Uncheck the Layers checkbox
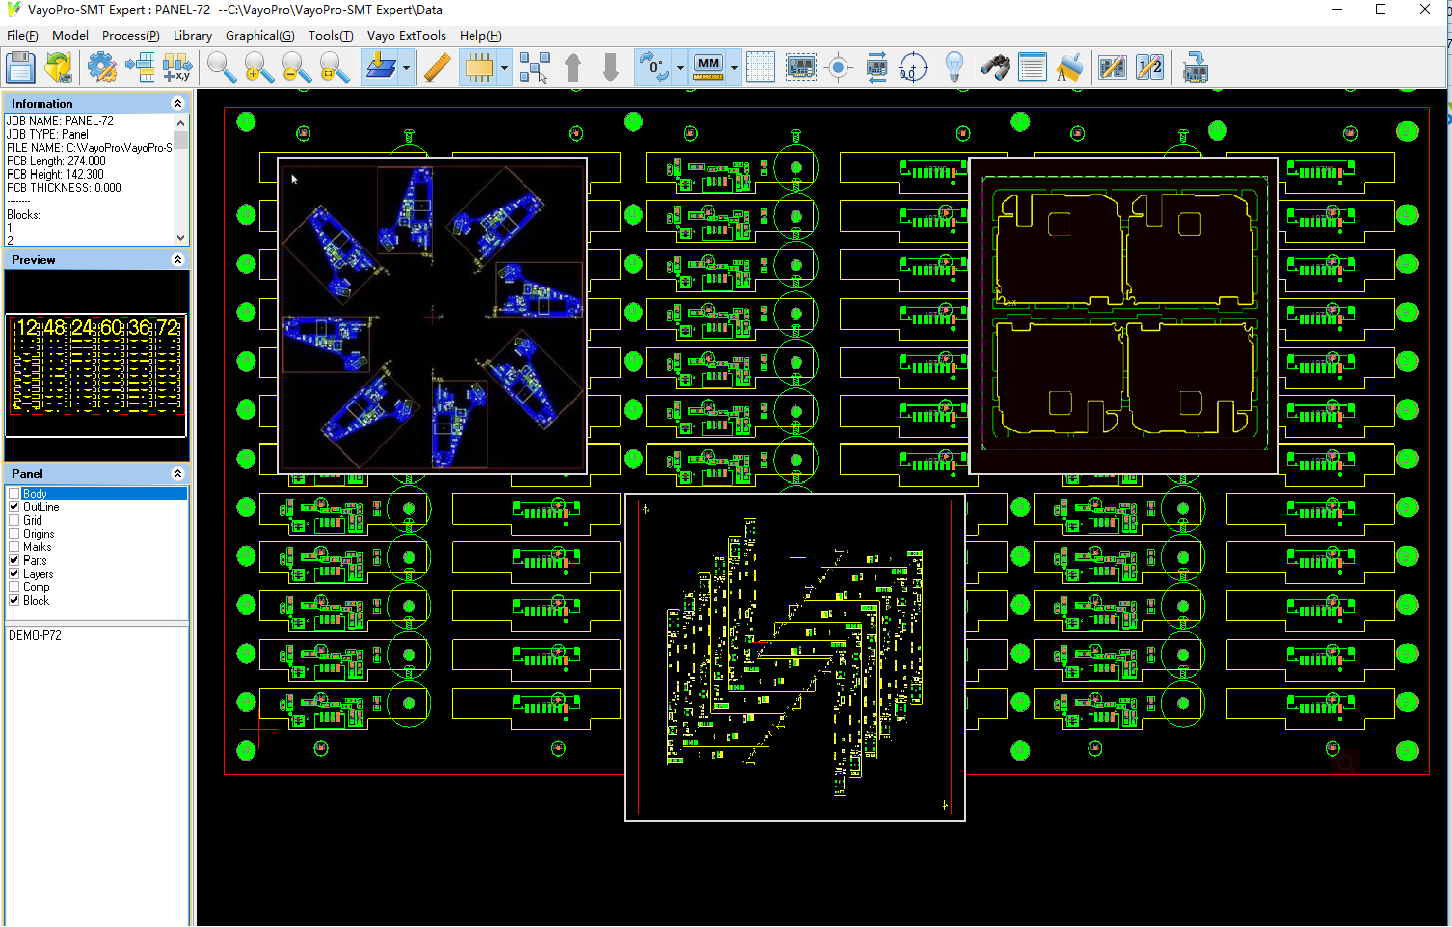The height and width of the screenshot is (927, 1452). 14,574
